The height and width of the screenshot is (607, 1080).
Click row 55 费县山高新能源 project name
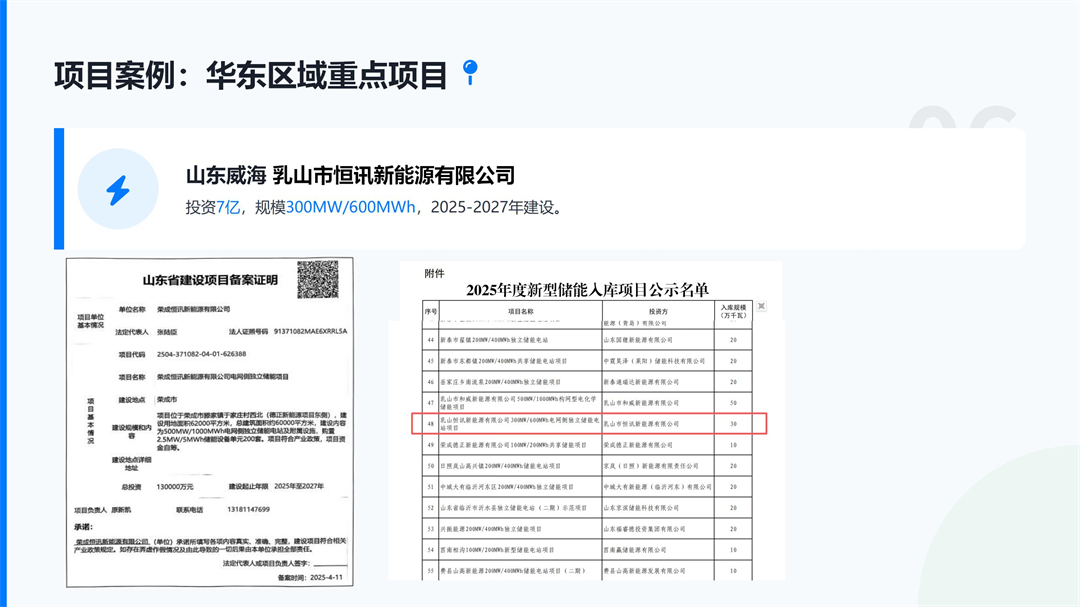513,570
